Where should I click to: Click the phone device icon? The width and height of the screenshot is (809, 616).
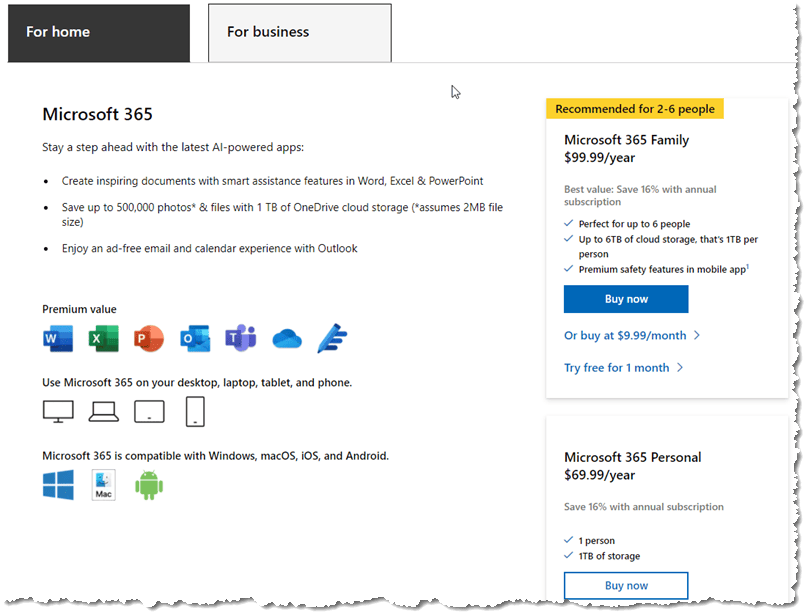(195, 411)
